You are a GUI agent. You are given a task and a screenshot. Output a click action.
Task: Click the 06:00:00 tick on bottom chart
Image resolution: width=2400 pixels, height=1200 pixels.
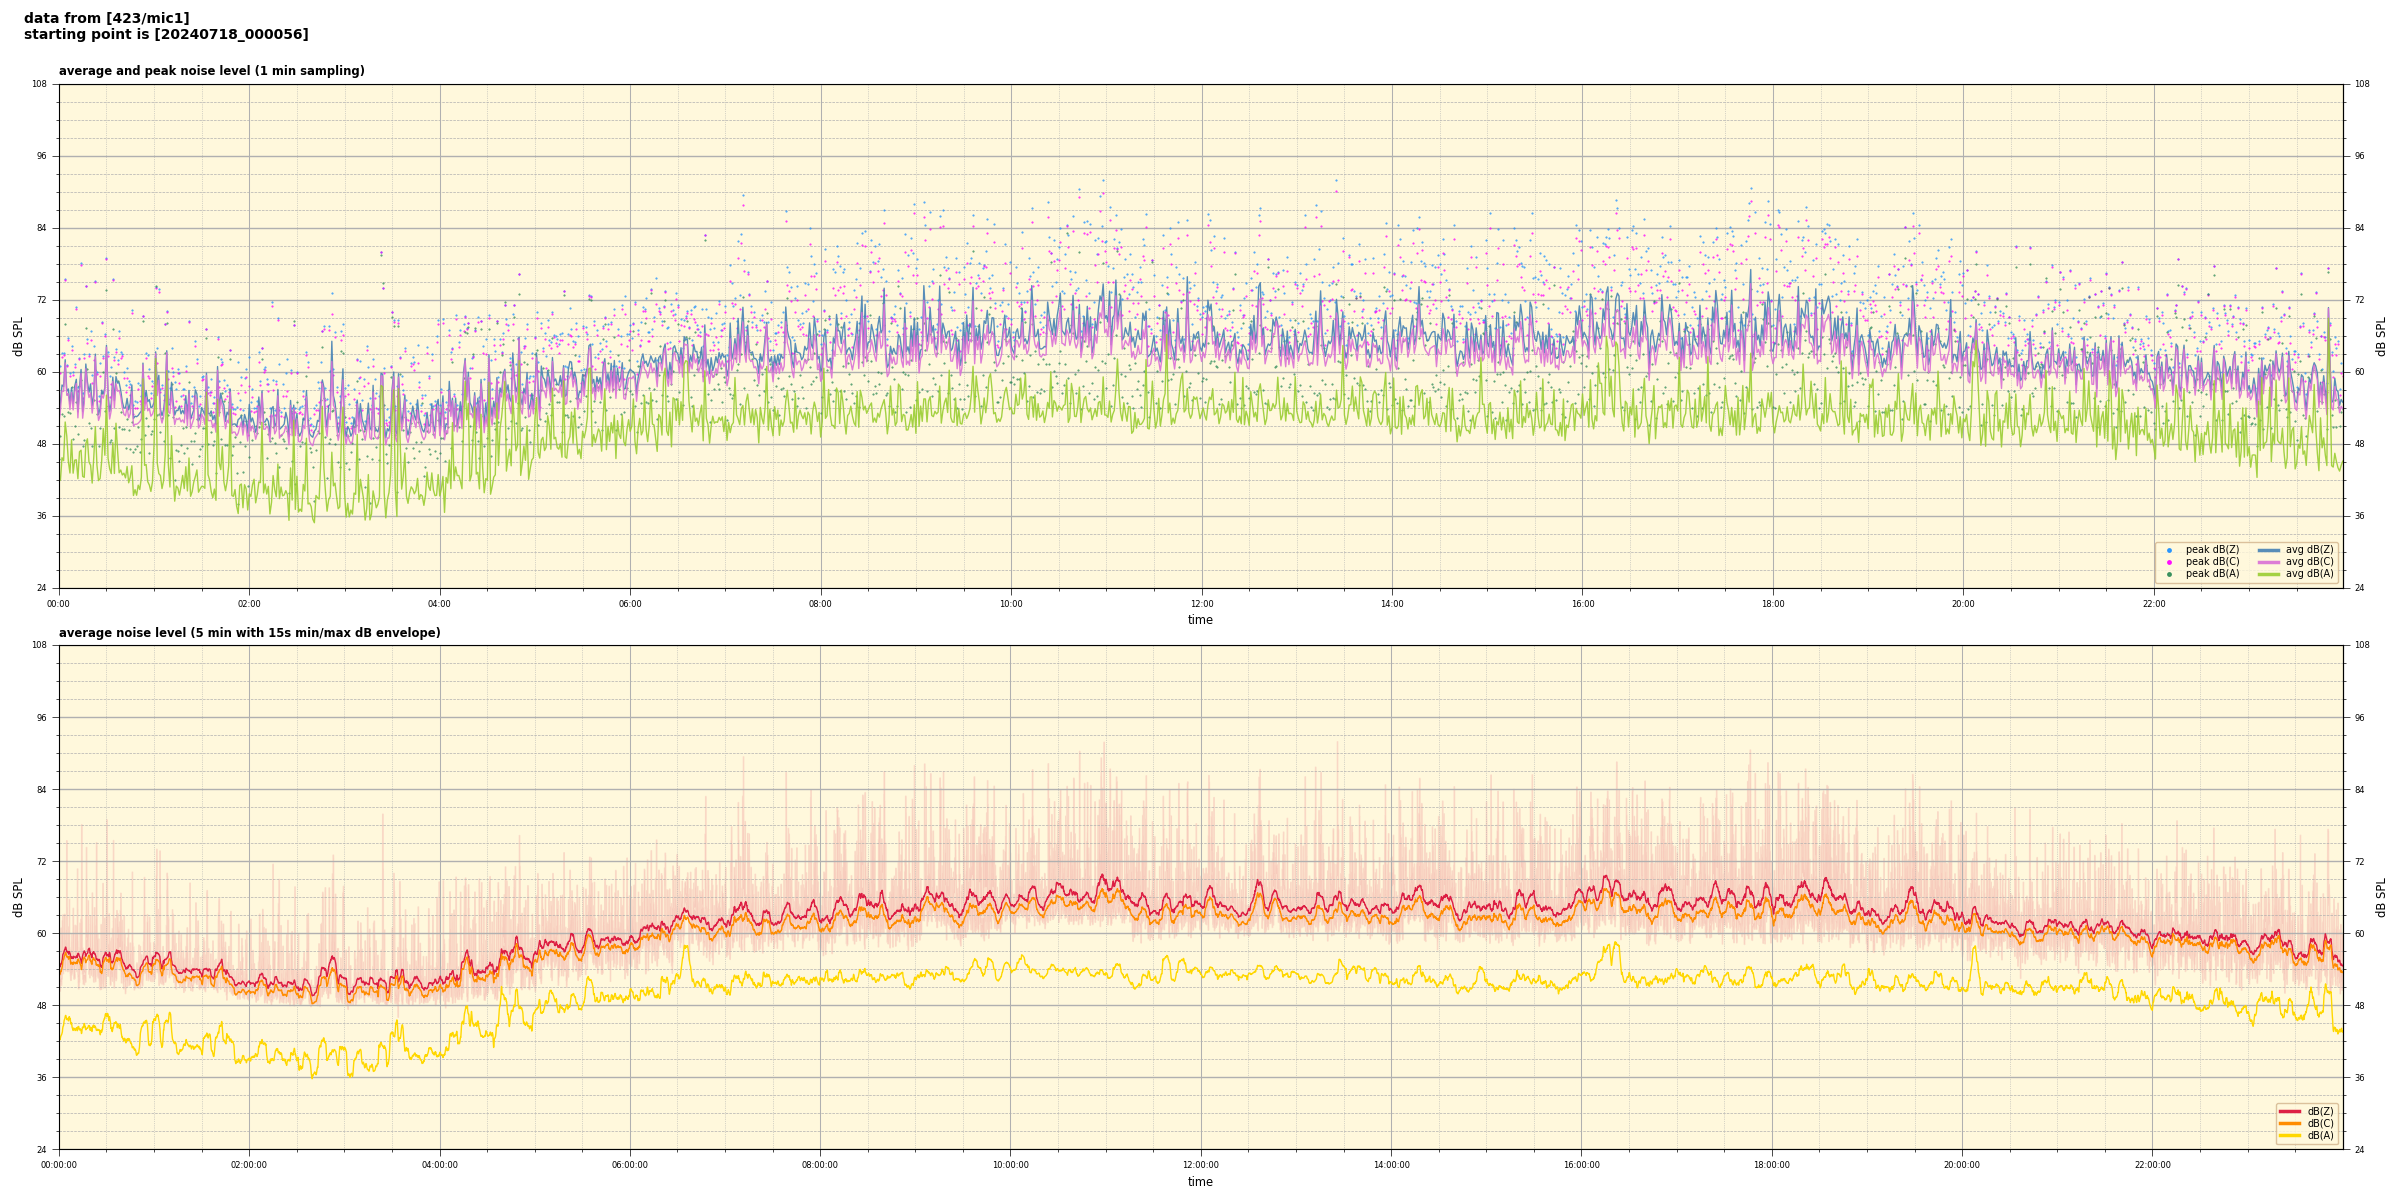(630, 1165)
